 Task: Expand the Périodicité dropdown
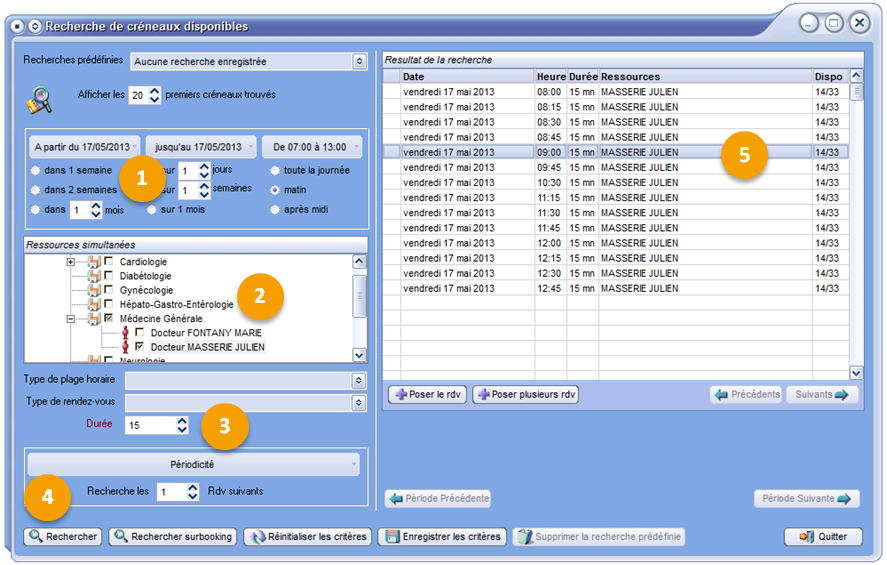coord(193,465)
